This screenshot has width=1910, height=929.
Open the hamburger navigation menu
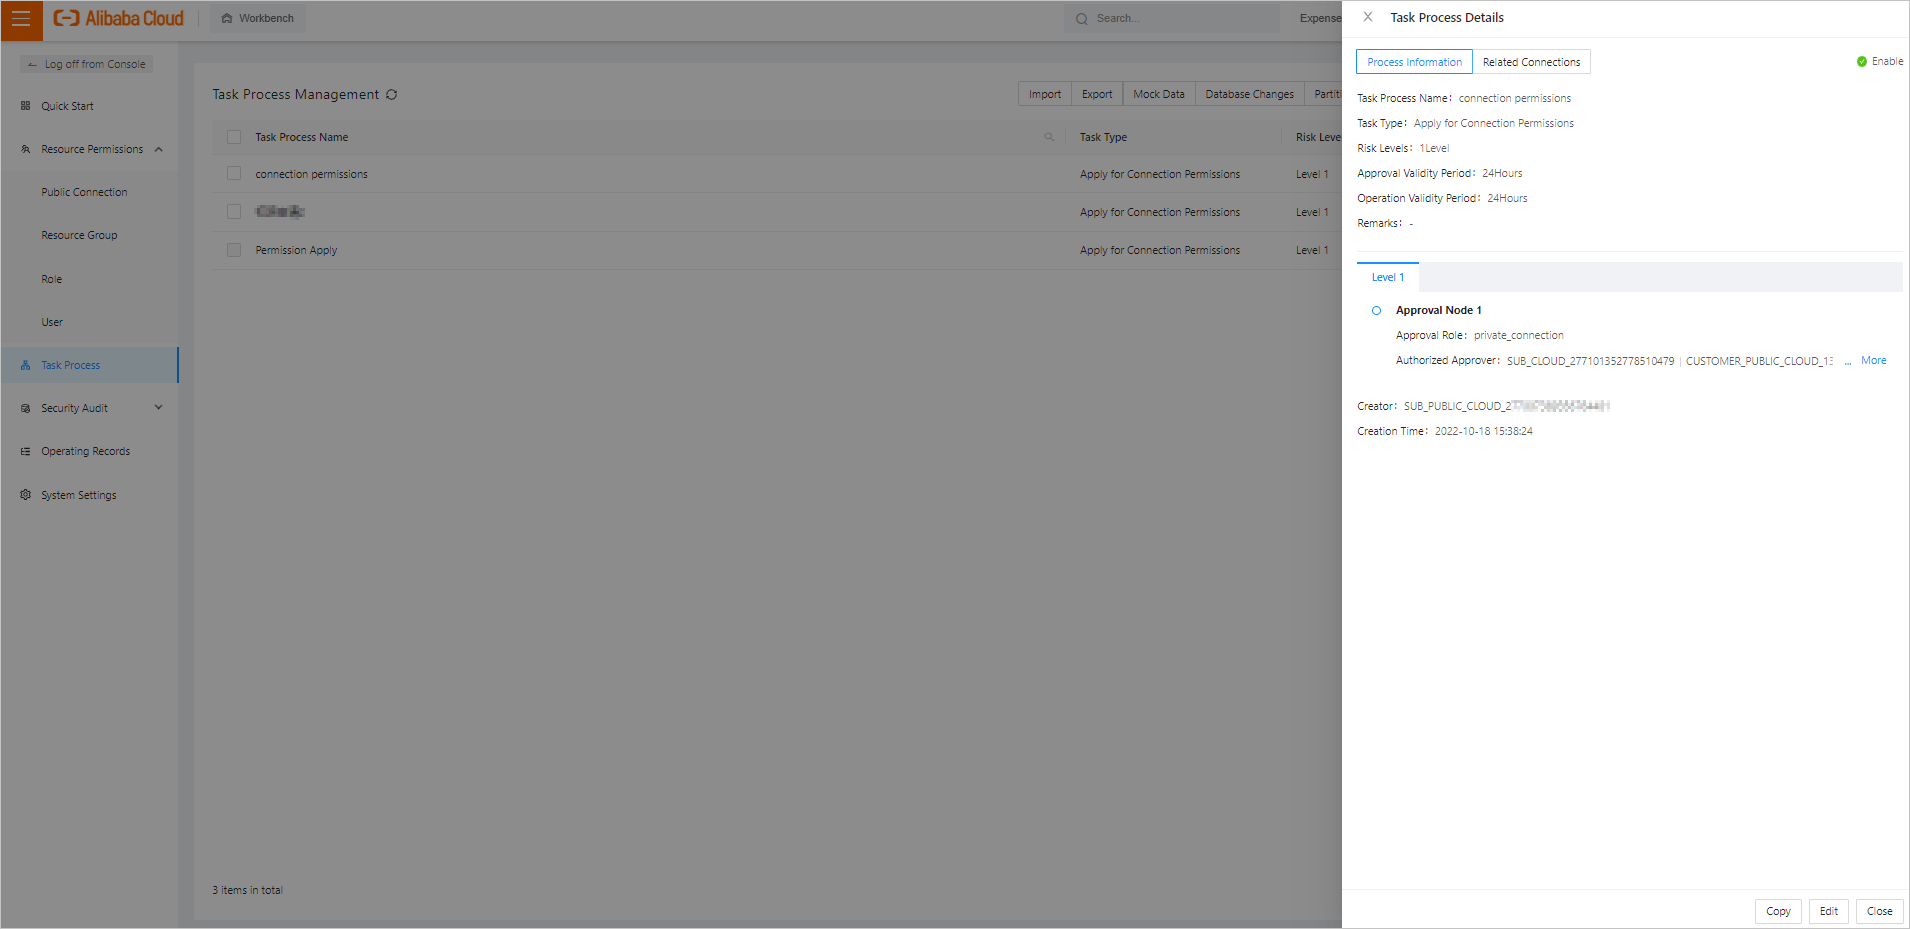pos(21,19)
